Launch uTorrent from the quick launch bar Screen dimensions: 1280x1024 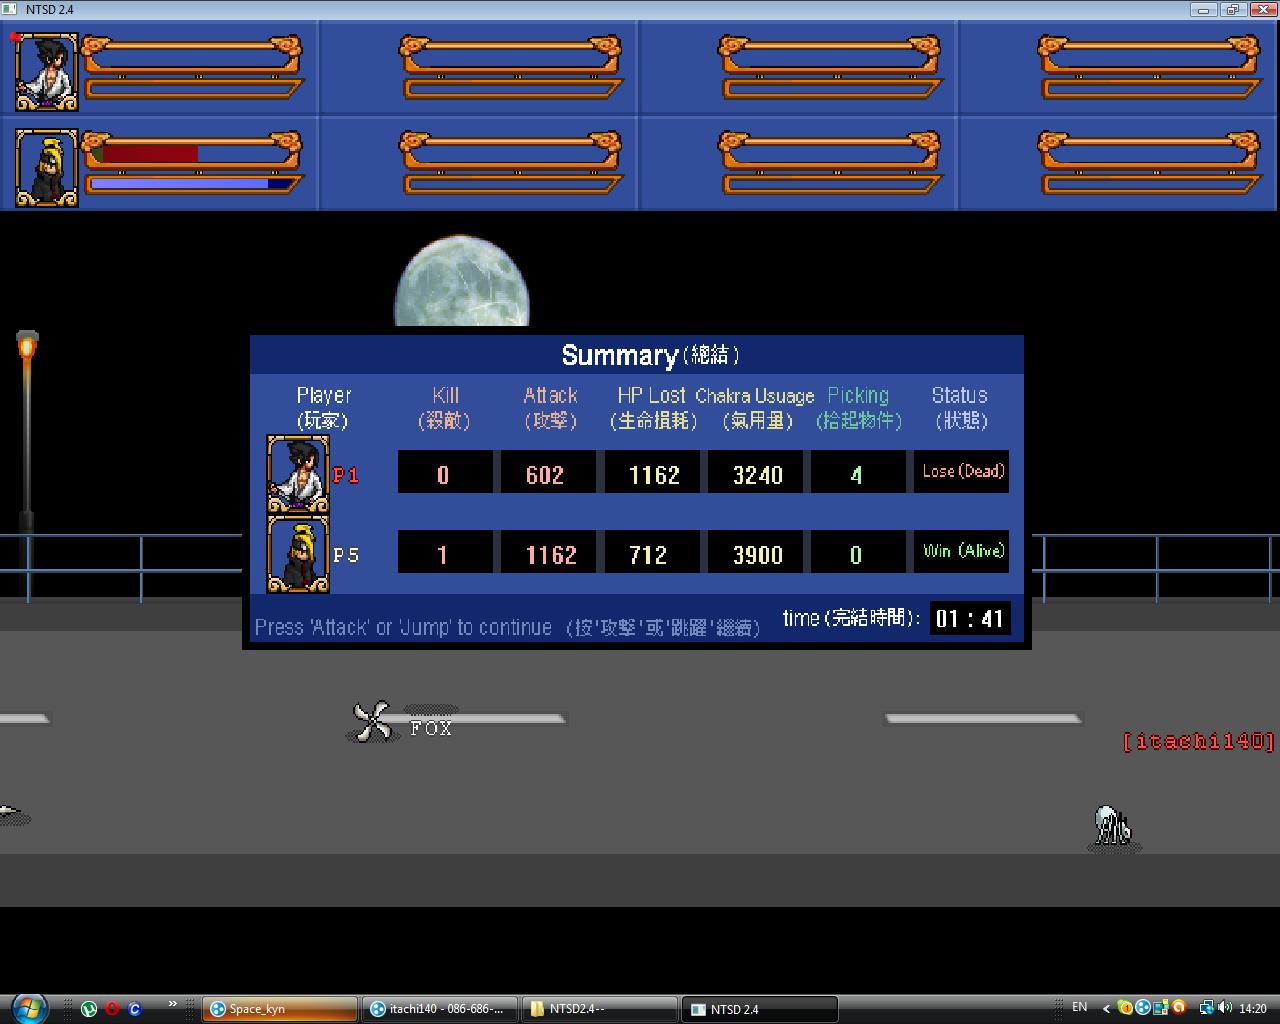tap(89, 1009)
